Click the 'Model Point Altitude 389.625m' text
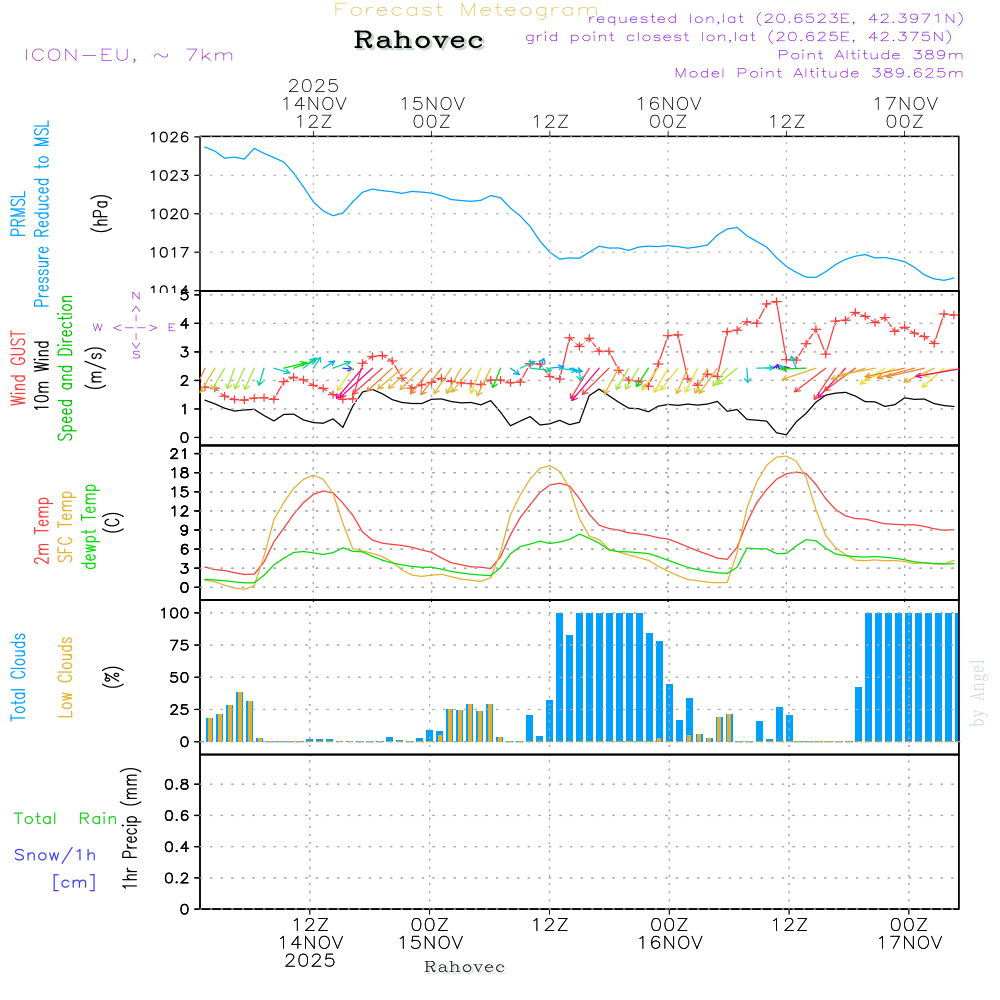This screenshot has width=1000, height=1000. [x=818, y=73]
